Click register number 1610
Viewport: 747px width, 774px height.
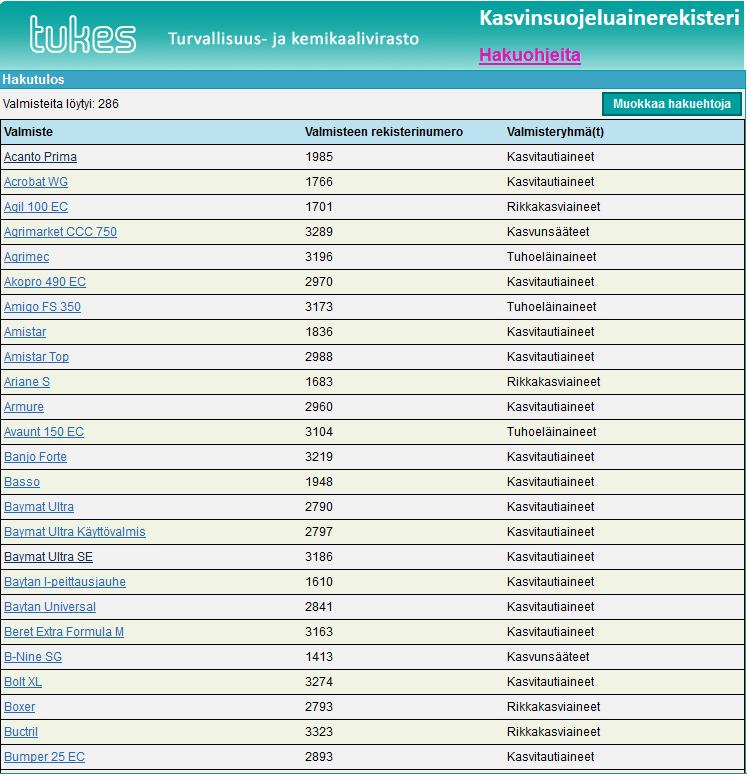click(x=319, y=582)
